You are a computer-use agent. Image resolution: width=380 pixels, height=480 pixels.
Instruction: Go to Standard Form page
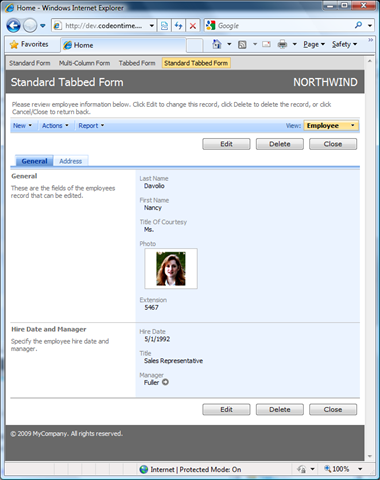coord(30,63)
